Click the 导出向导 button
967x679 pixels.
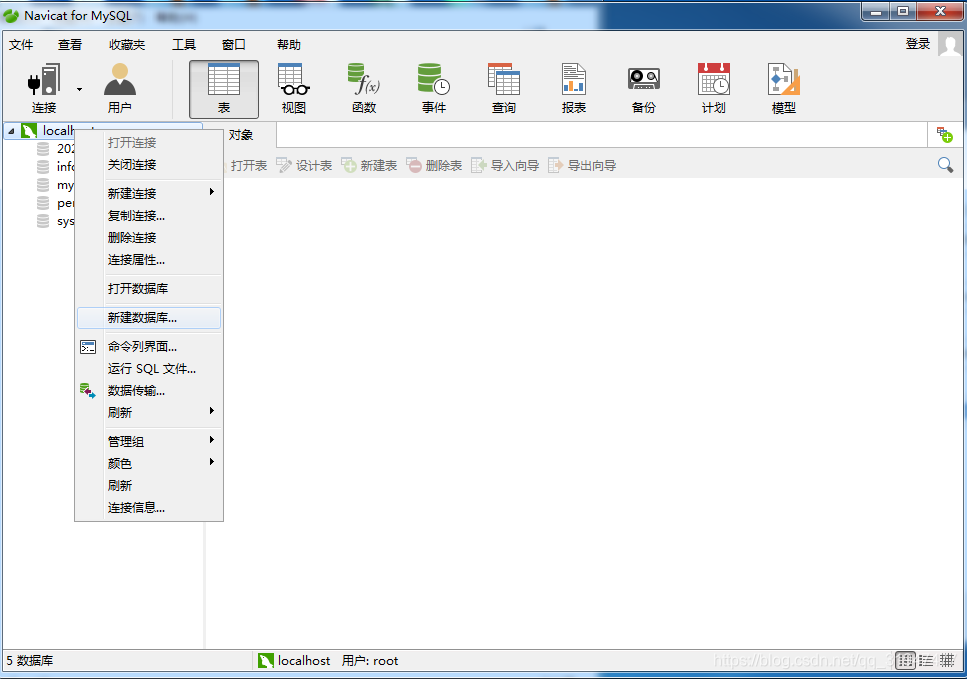(x=582, y=165)
